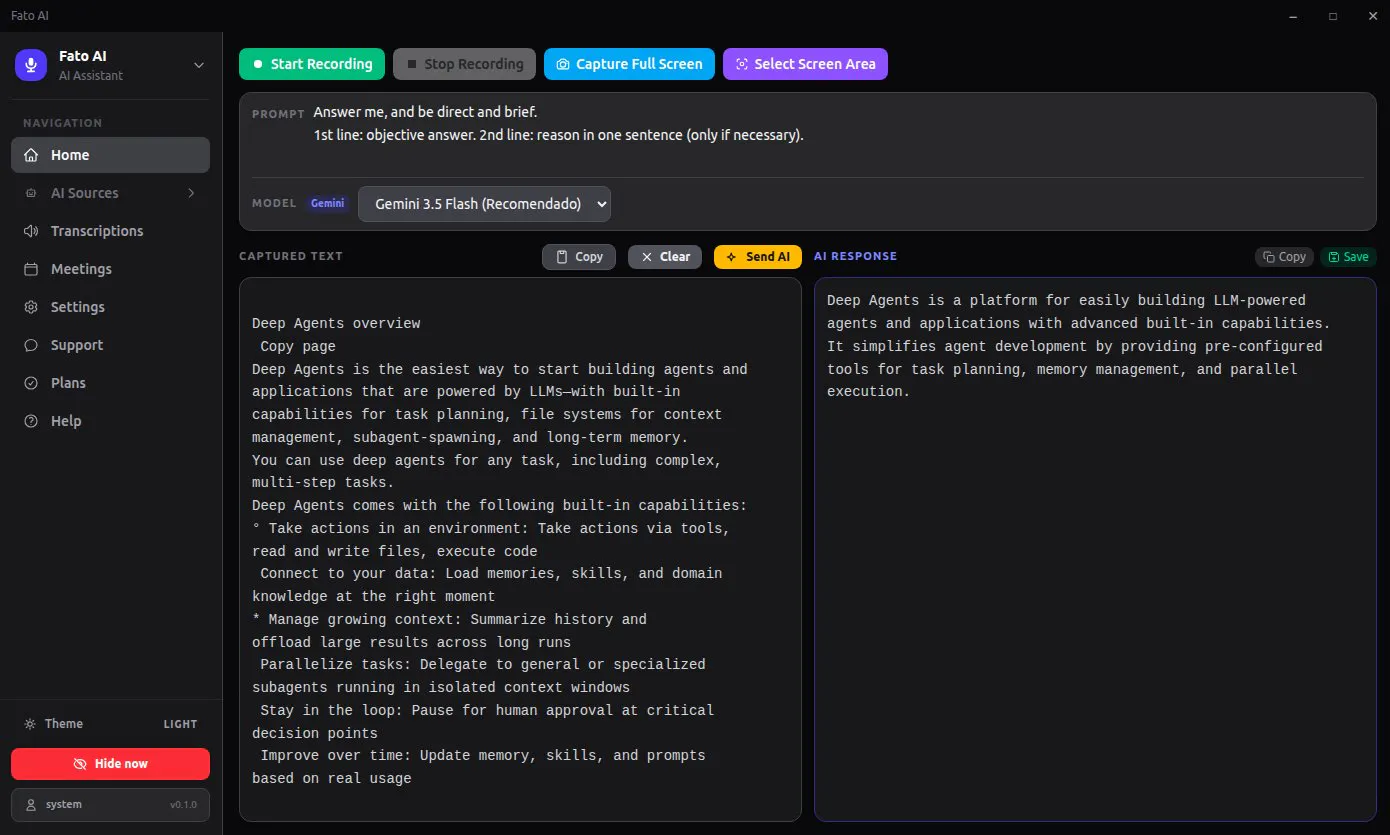Open the Home navigation item
The image size is (1390, 835).
[111, 155]
